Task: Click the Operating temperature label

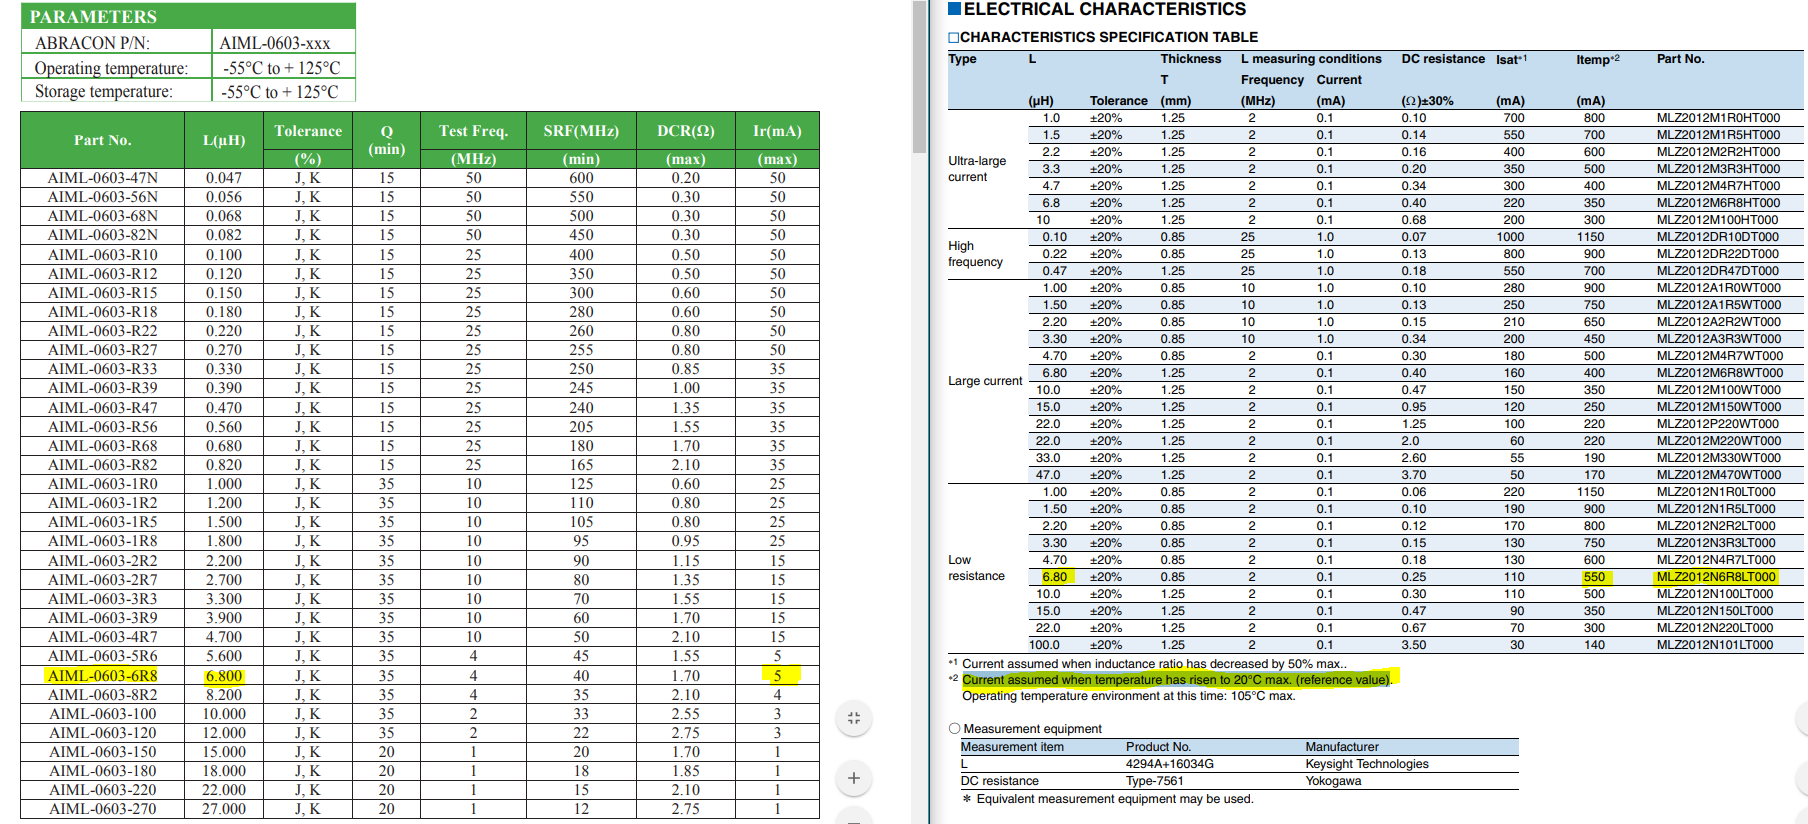Action: pyautogui.click(x=111, y=68)
